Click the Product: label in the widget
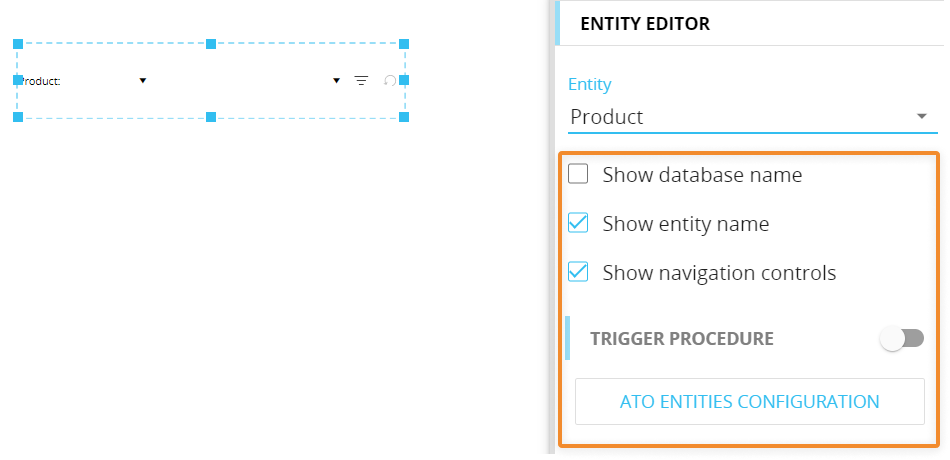Screen dimensions: 950x460 (x=41, y=81)
